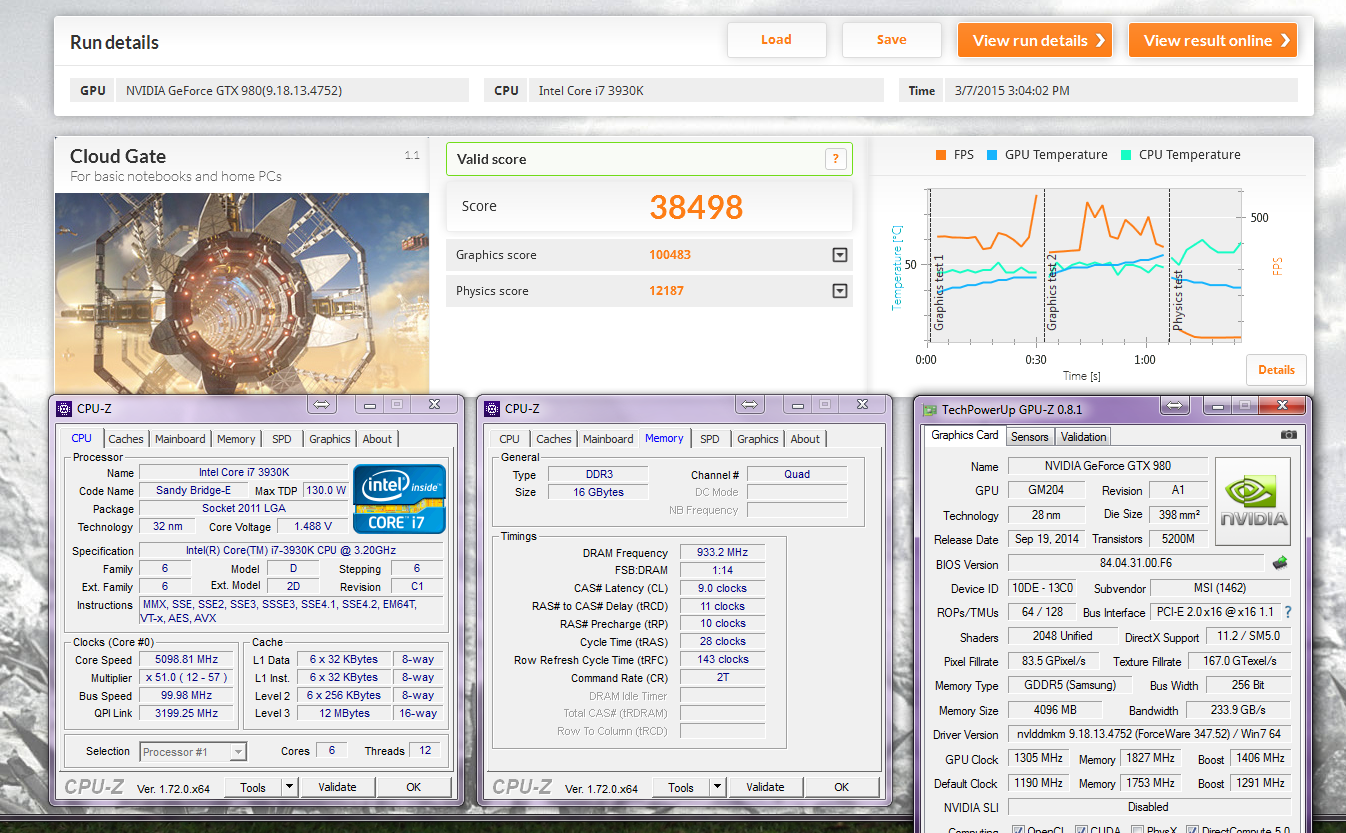Screen dimensions: 1346x833
Task: Click the Core Voltage value 1.488 V
Action: 313,526
